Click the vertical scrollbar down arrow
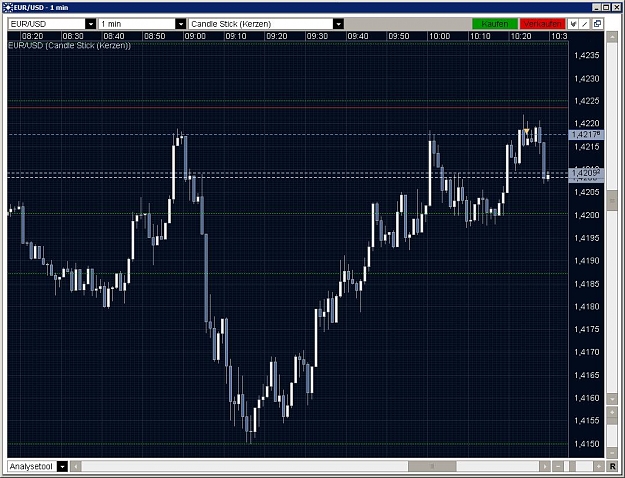The image size is (625, 478). coord(612,398)
